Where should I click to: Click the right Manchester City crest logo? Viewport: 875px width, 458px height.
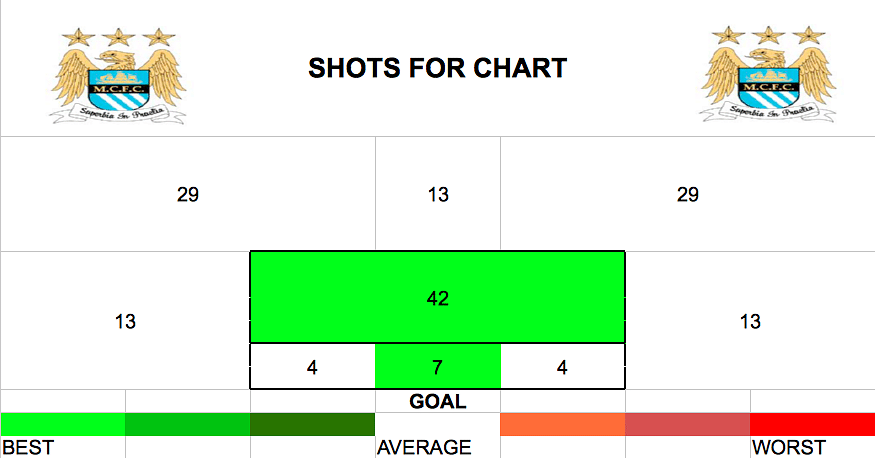768,74
